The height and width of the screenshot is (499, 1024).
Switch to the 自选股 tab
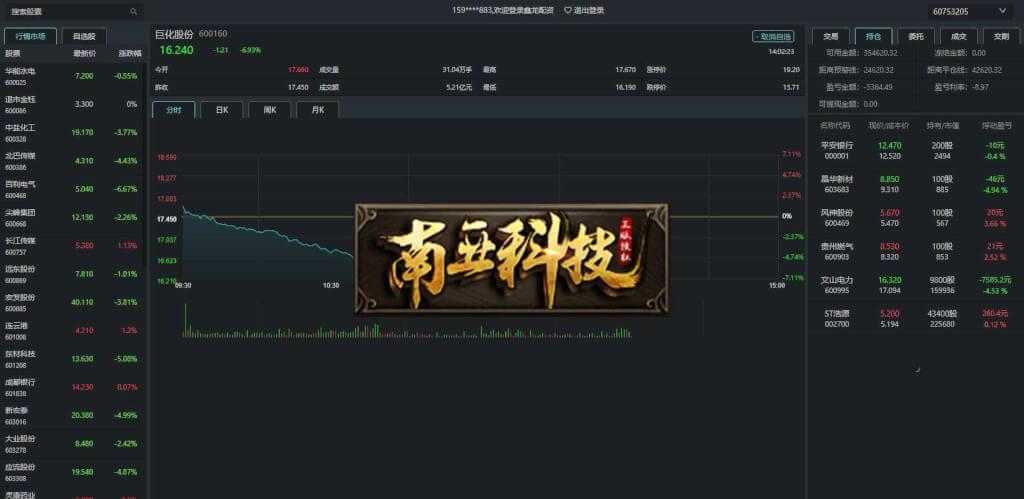point(84,37)
